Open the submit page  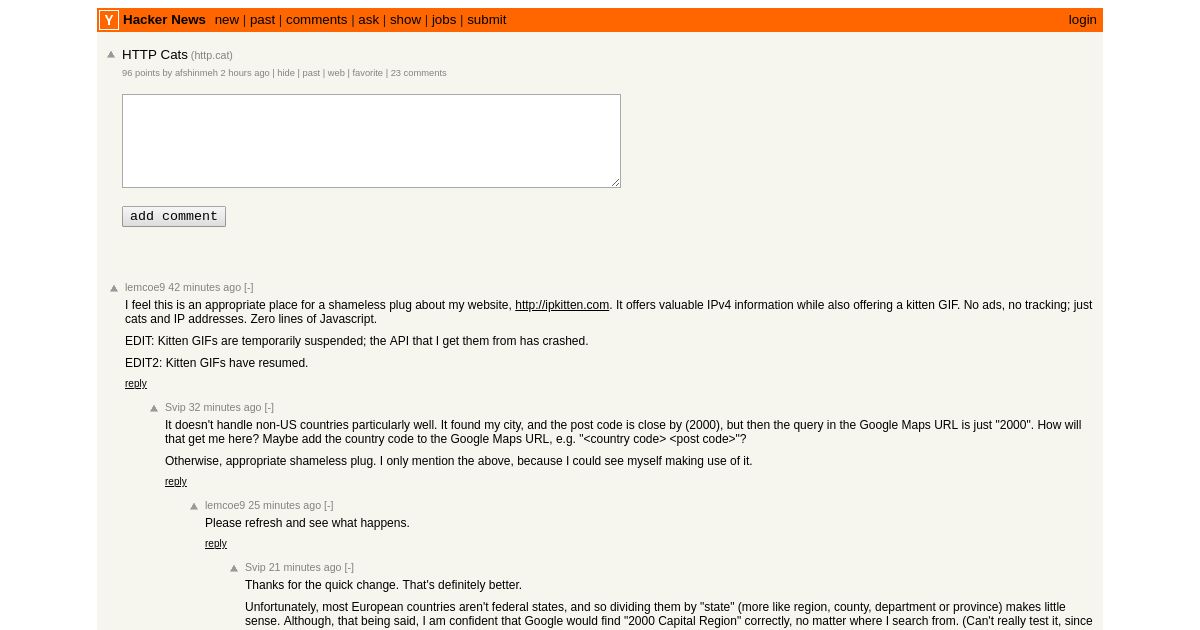coord(487,20)
